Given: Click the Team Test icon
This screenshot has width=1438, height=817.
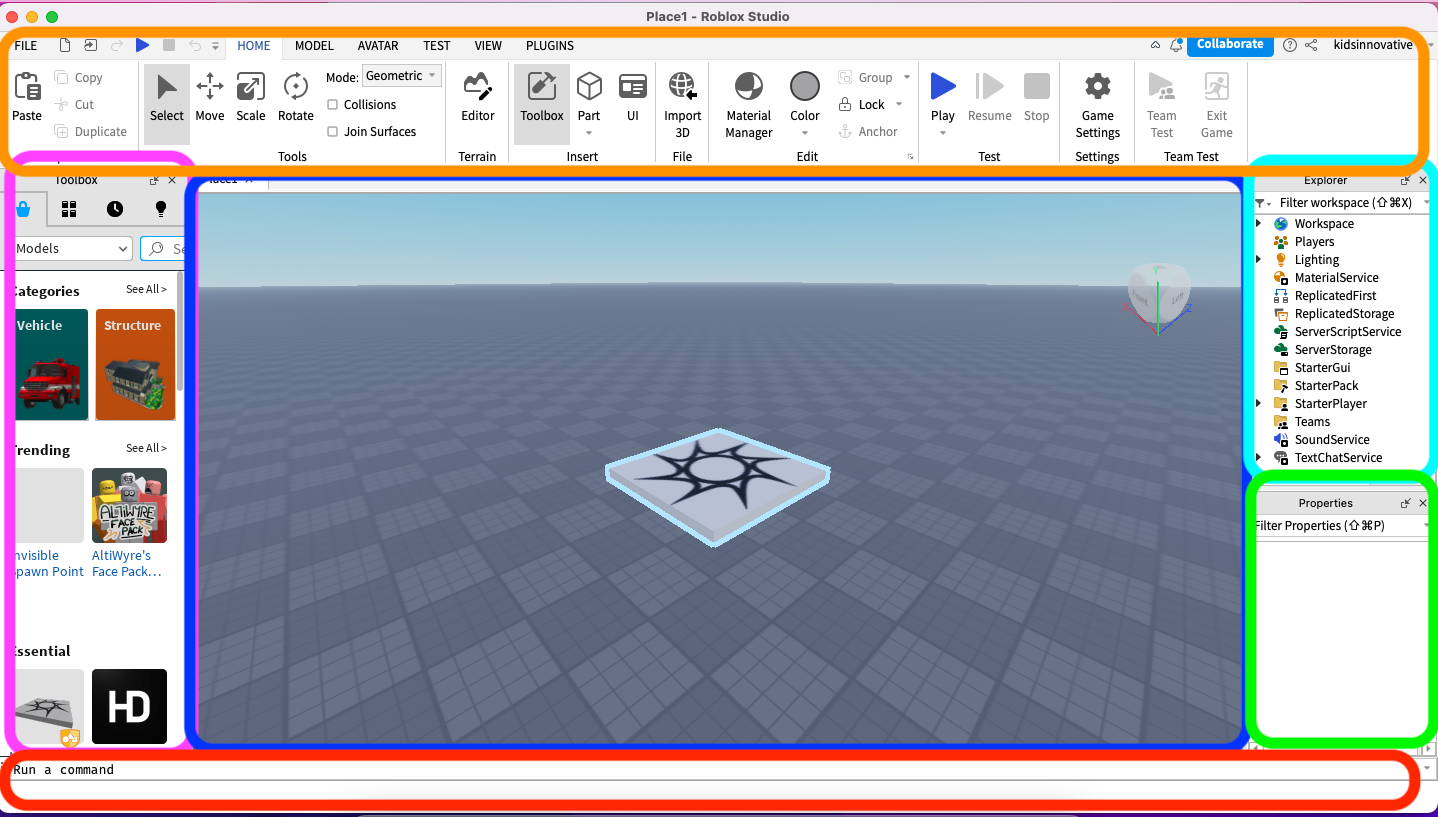Looking at the screenshot, I should click(x=1162, y=87).
